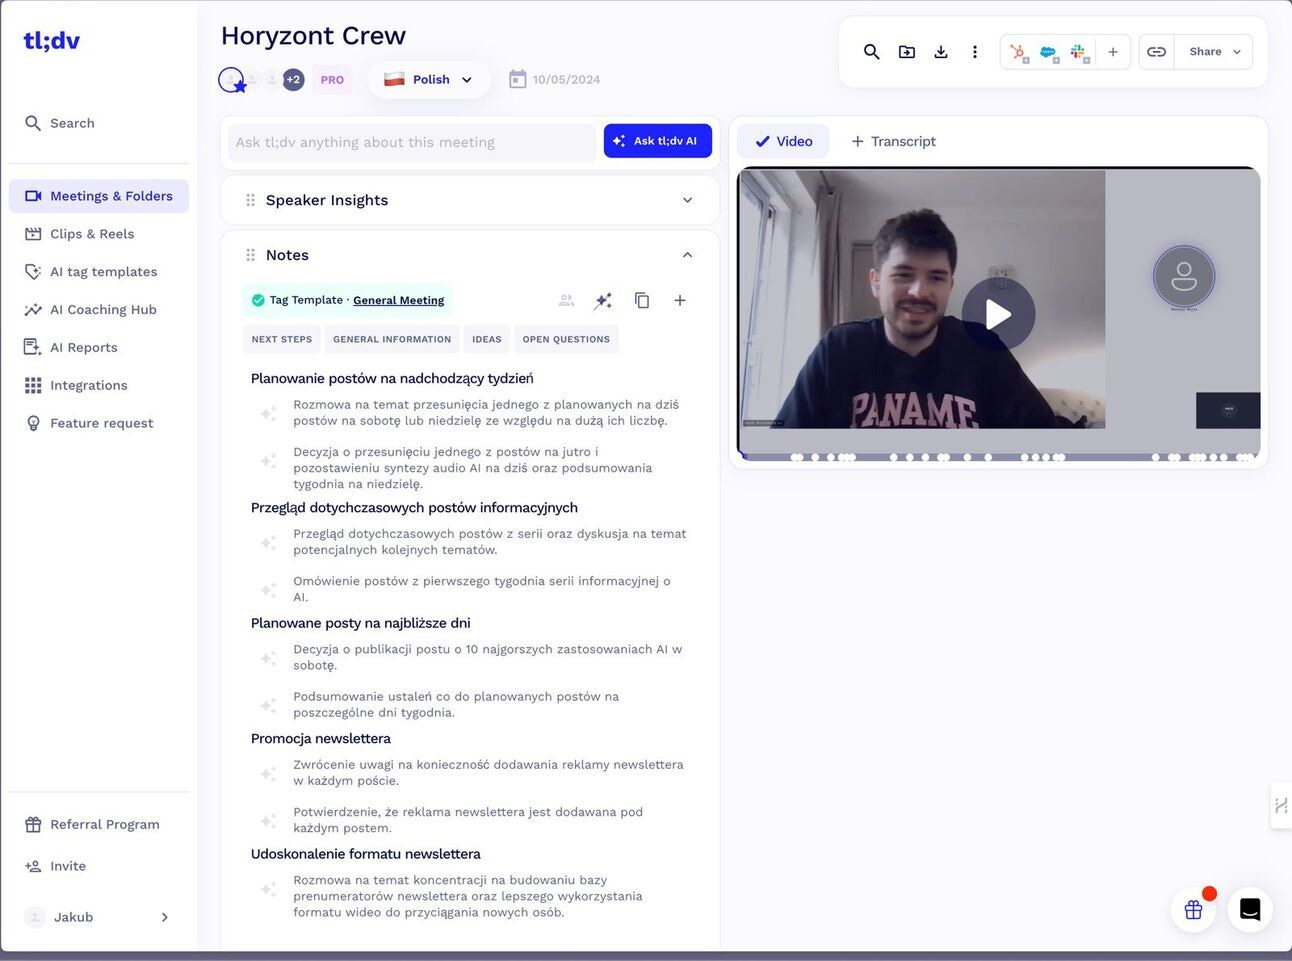This screenshot has width=1292, height=961.
Task: Click the heading Planowane posty na najbliższe dni
Action: (x=360, y=623)
